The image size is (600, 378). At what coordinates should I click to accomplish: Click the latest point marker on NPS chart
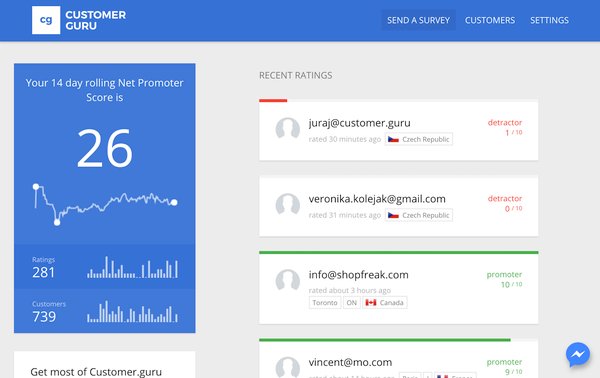[174, 202]
